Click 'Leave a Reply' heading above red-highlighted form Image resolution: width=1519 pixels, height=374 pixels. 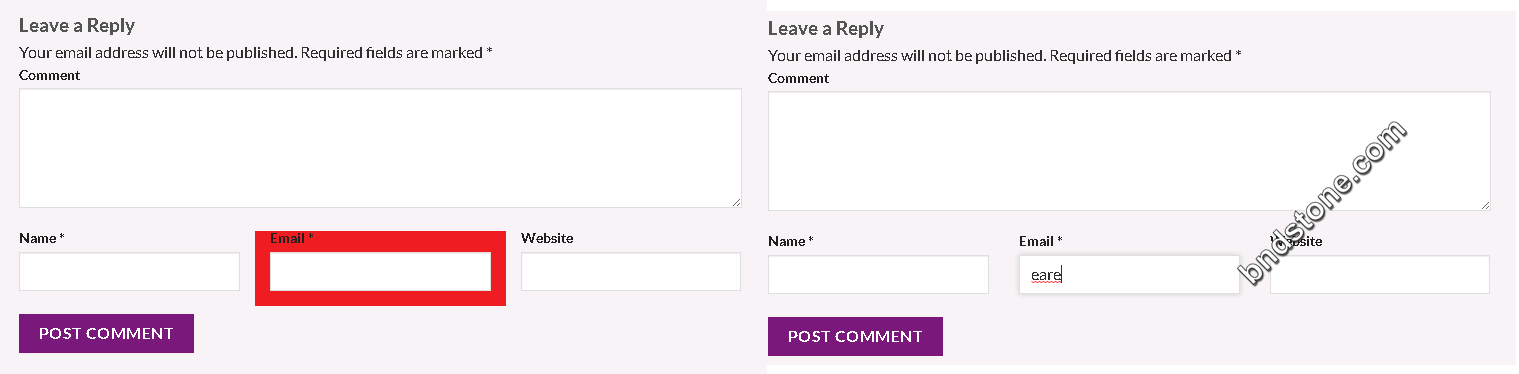(x=77, y=25)
